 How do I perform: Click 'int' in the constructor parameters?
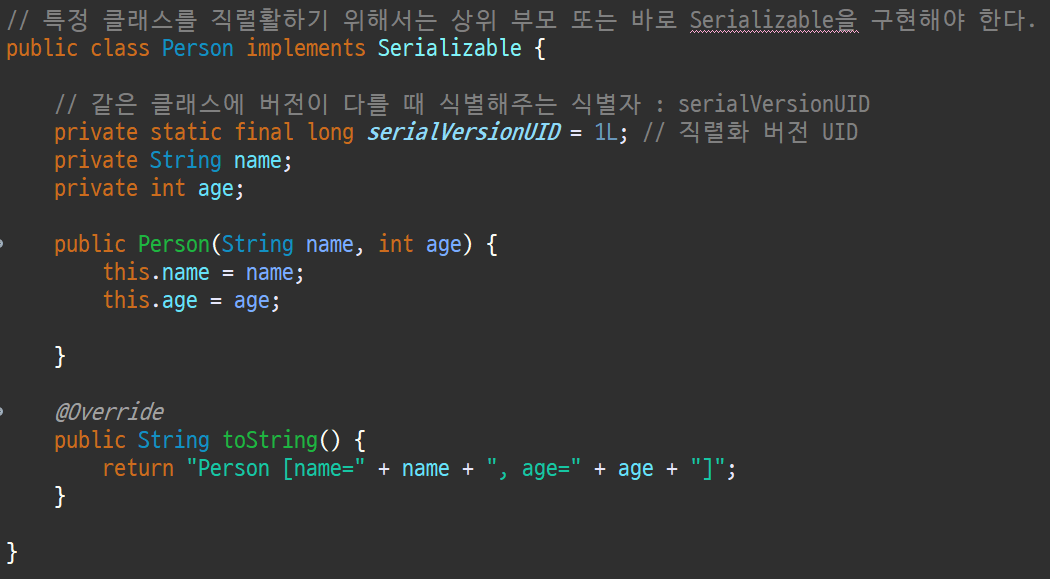396,244
